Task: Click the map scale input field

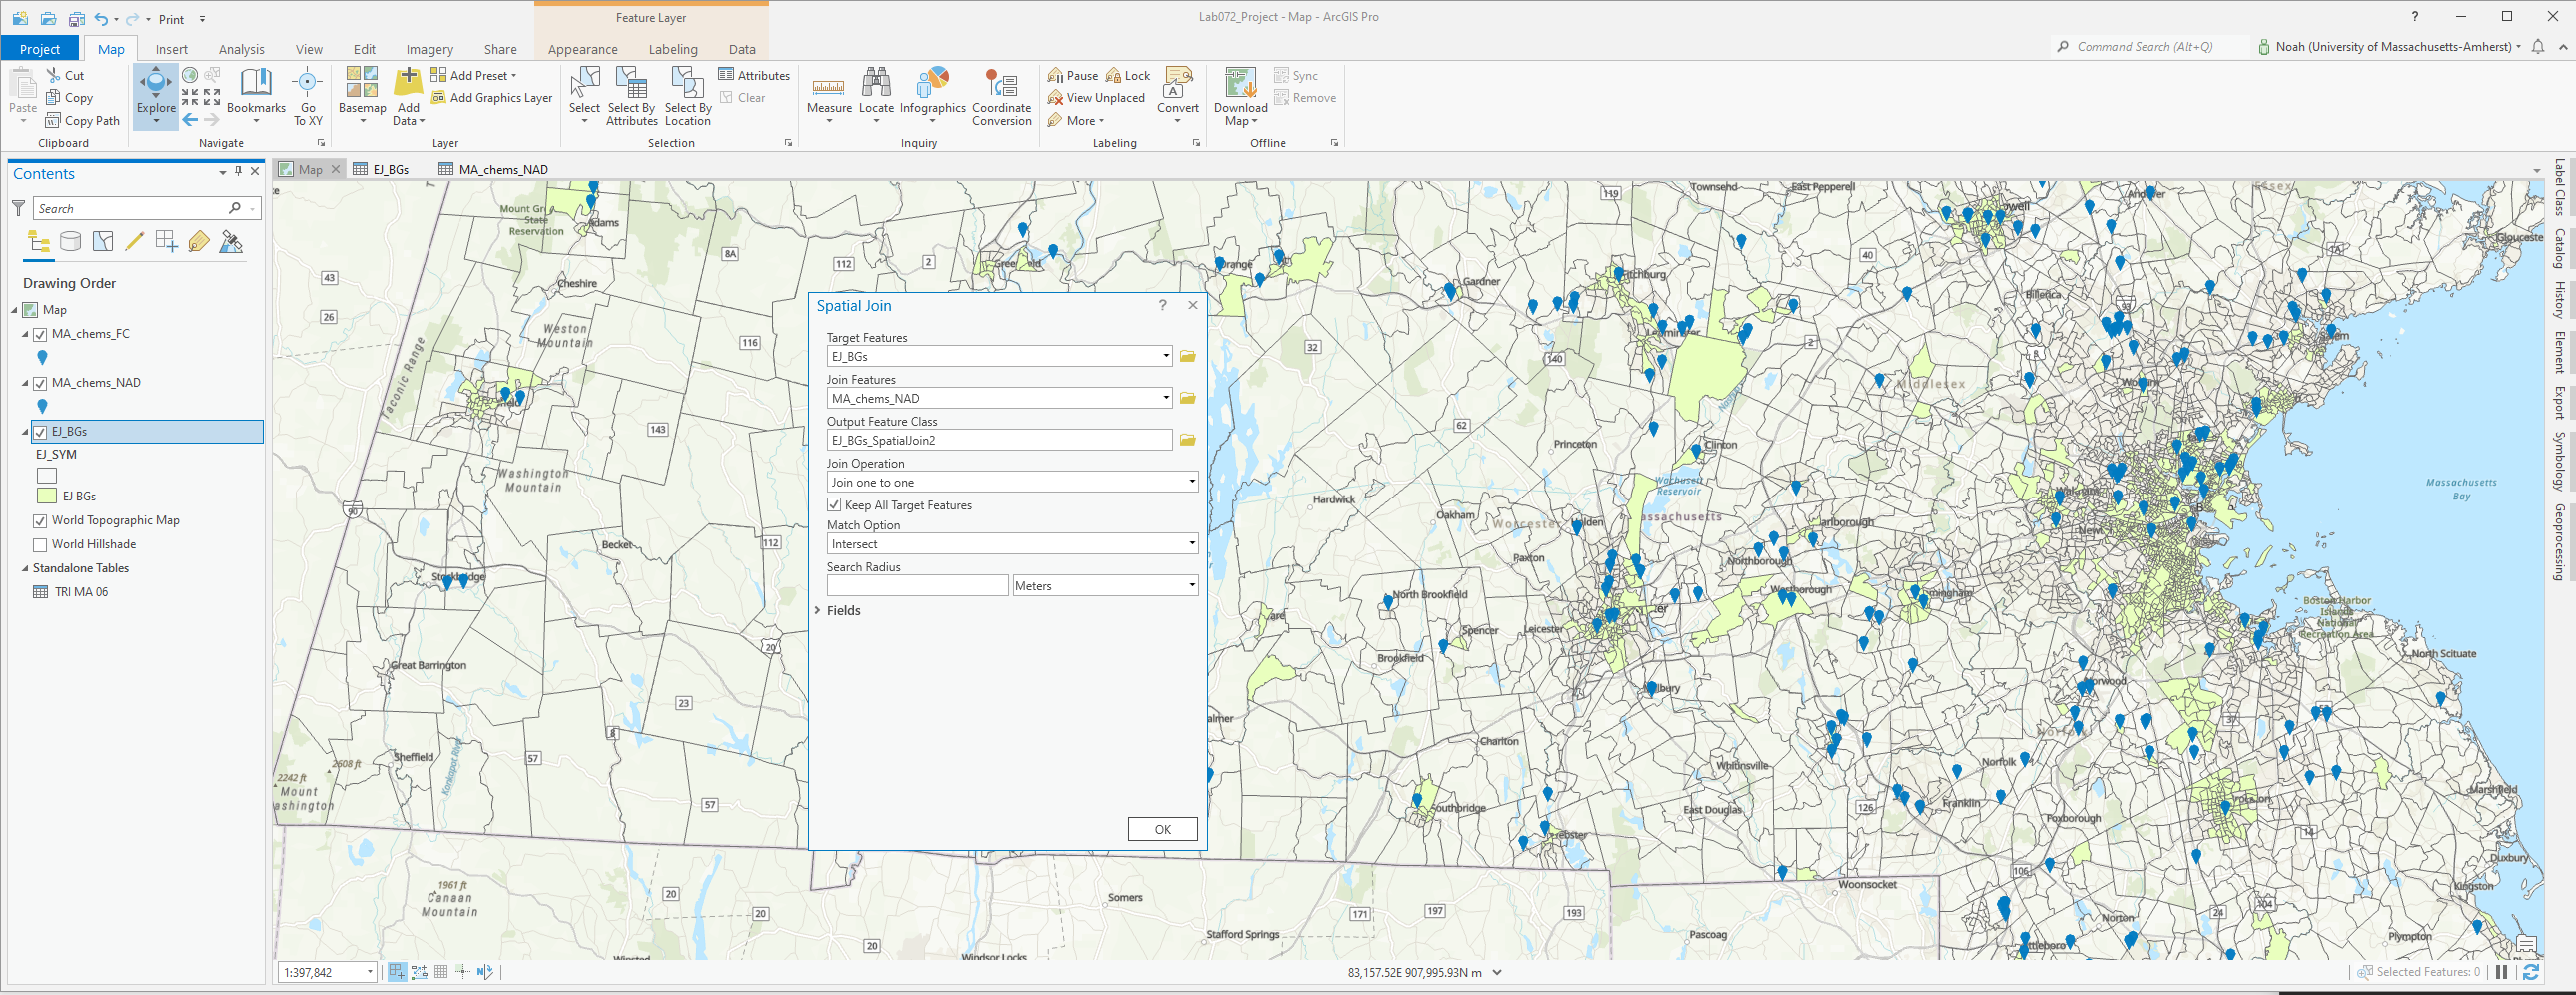Action: [322, 971]
